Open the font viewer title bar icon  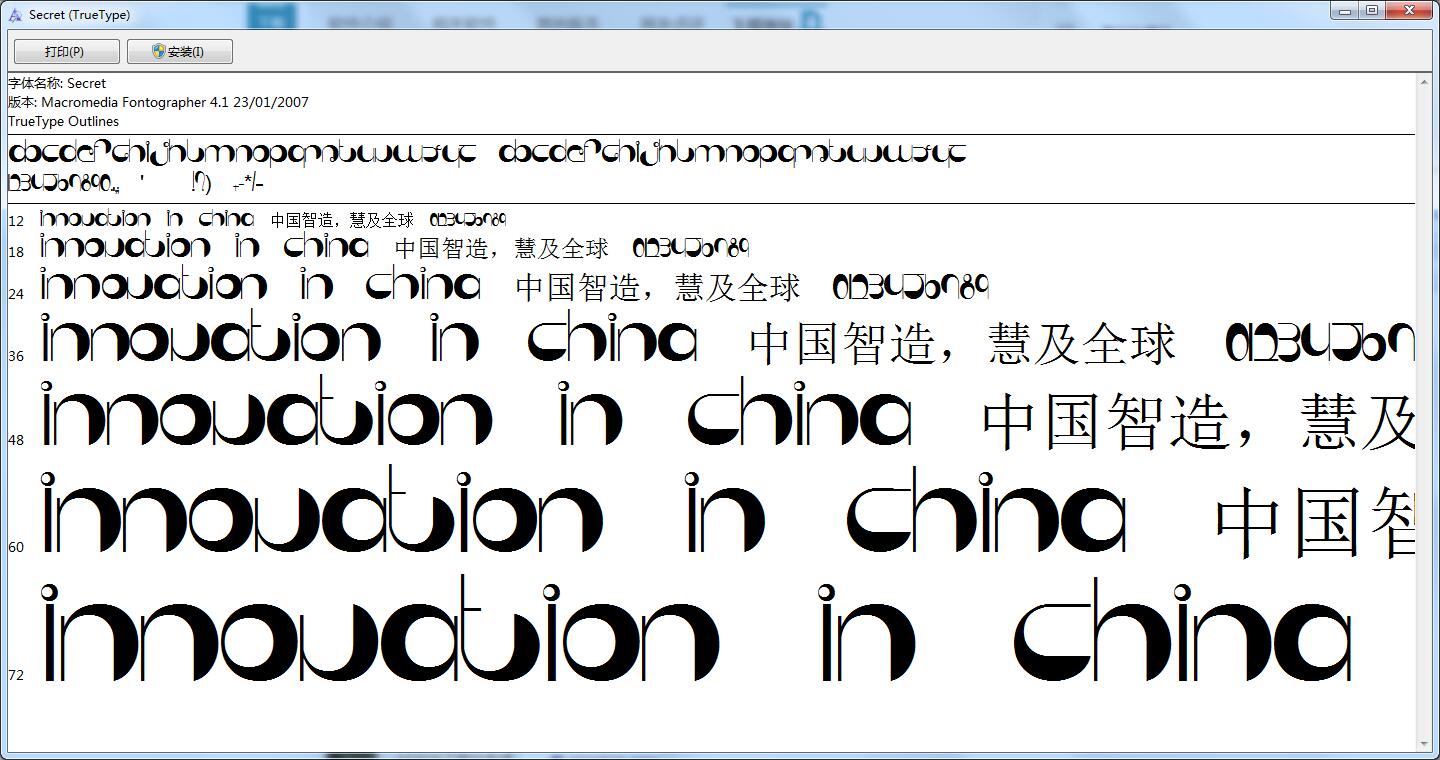point(15,15)
